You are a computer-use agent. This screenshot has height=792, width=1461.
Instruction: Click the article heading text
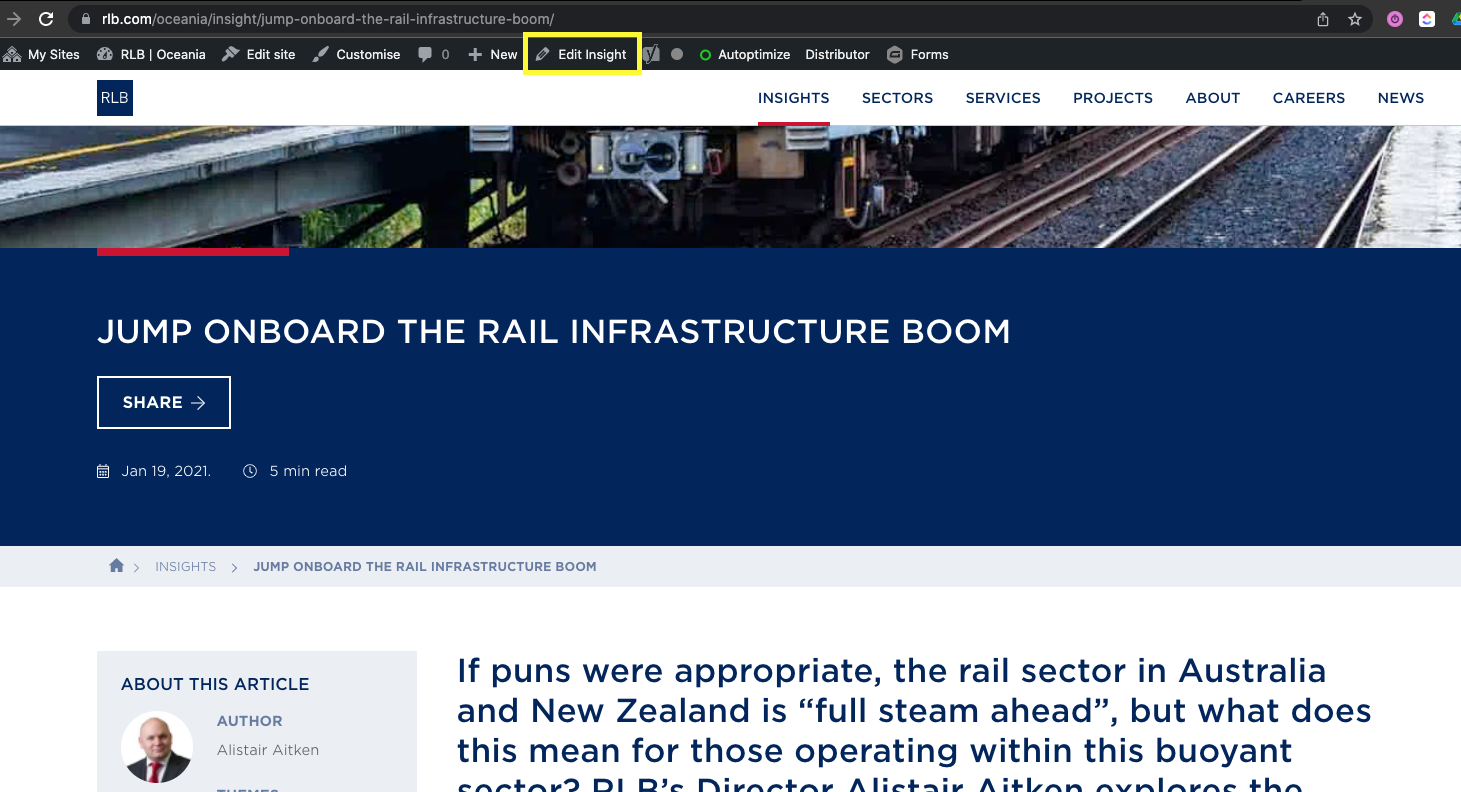point(554,332)
